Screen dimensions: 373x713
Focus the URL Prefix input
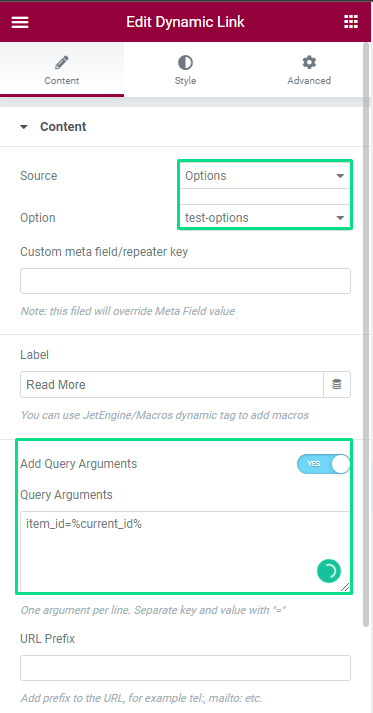click(185, 668)
